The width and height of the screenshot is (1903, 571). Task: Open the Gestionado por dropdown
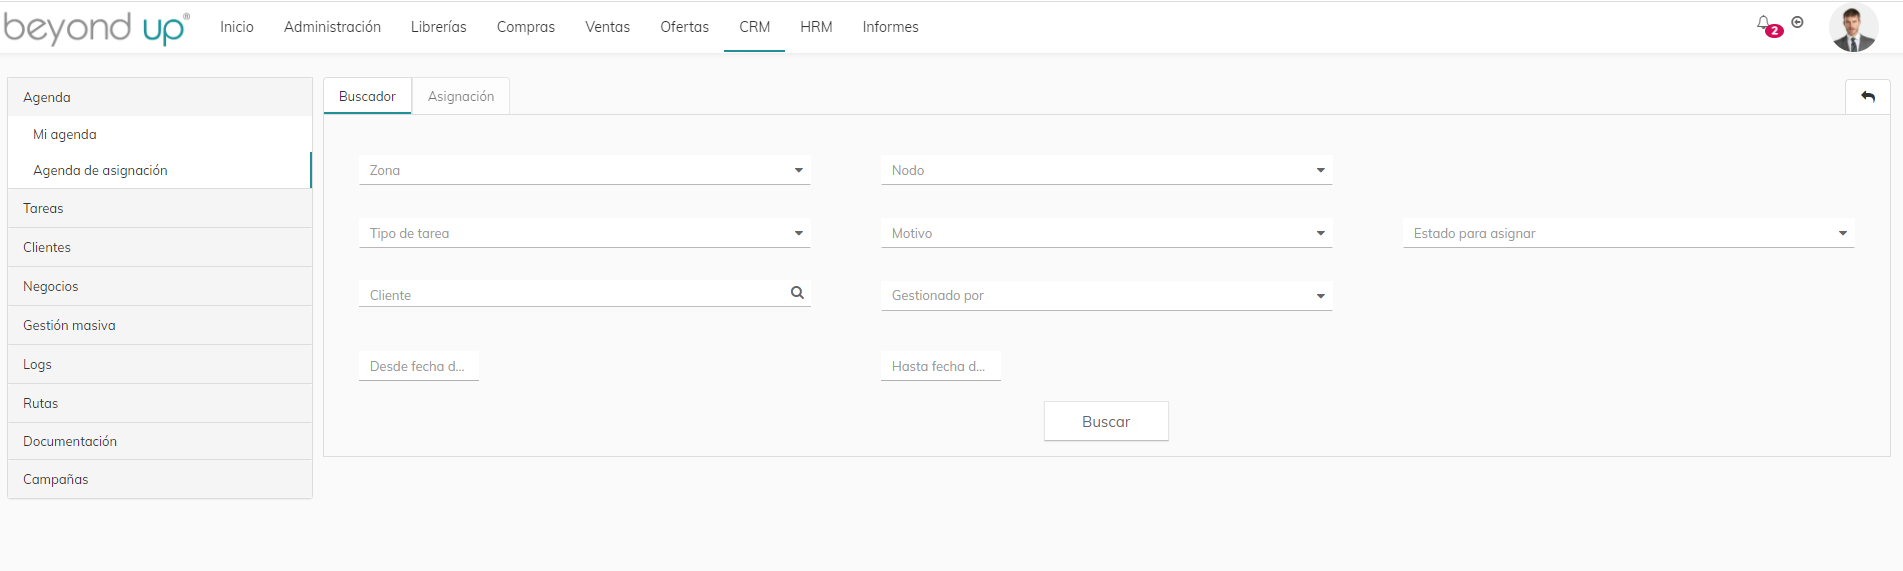point(1106,295)
